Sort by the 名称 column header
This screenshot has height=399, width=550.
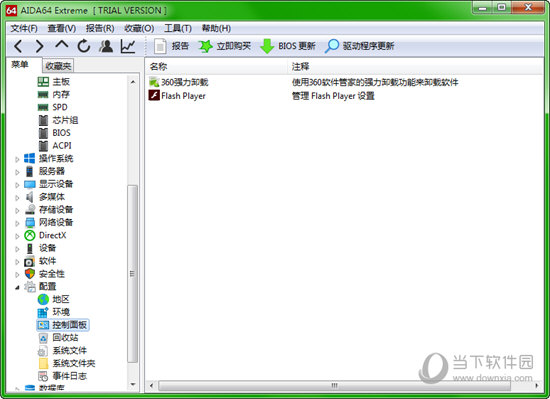(x=216, y=66)
